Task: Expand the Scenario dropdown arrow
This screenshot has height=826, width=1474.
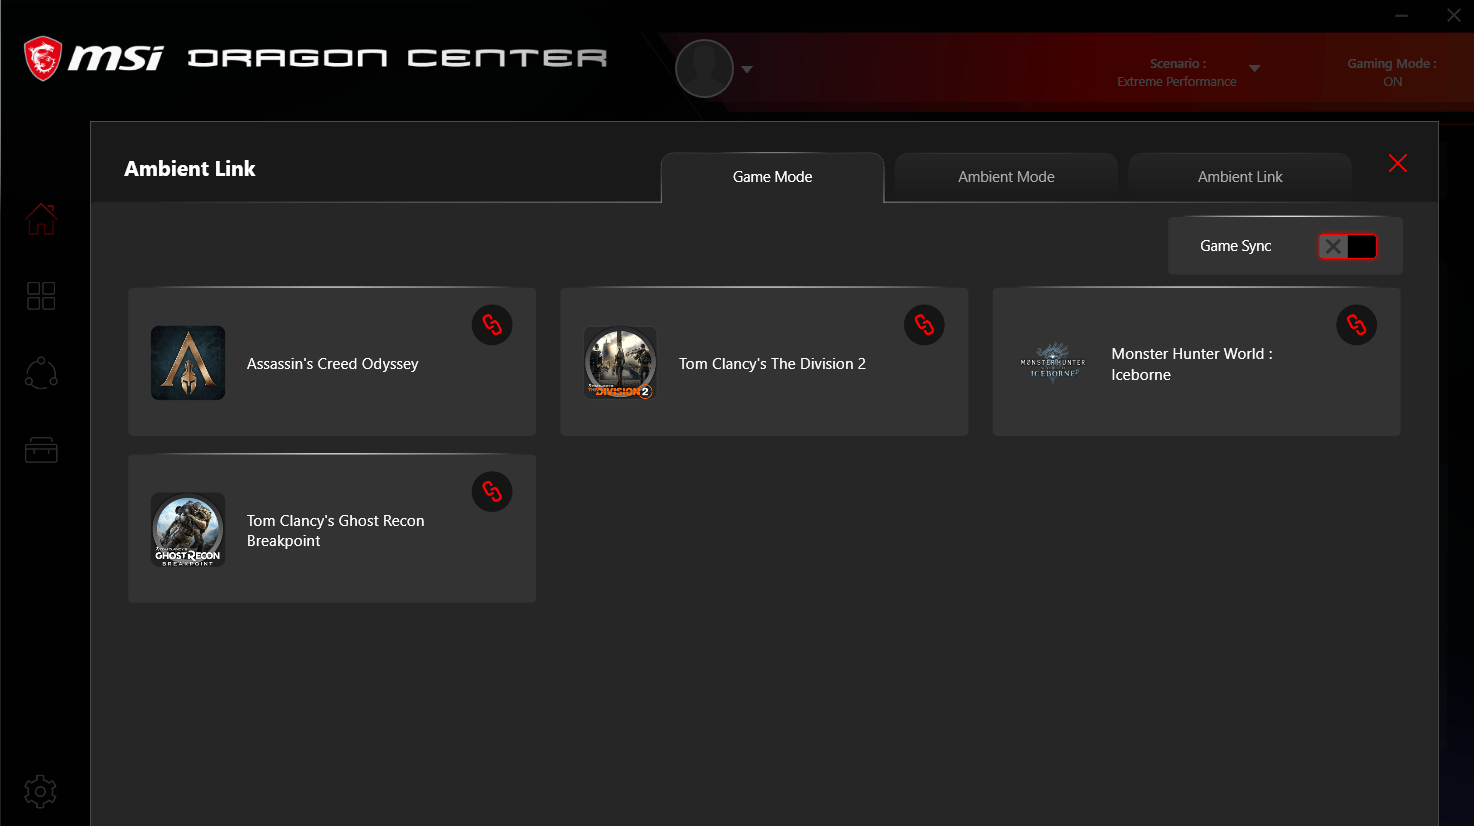Action: [1254, 69]
